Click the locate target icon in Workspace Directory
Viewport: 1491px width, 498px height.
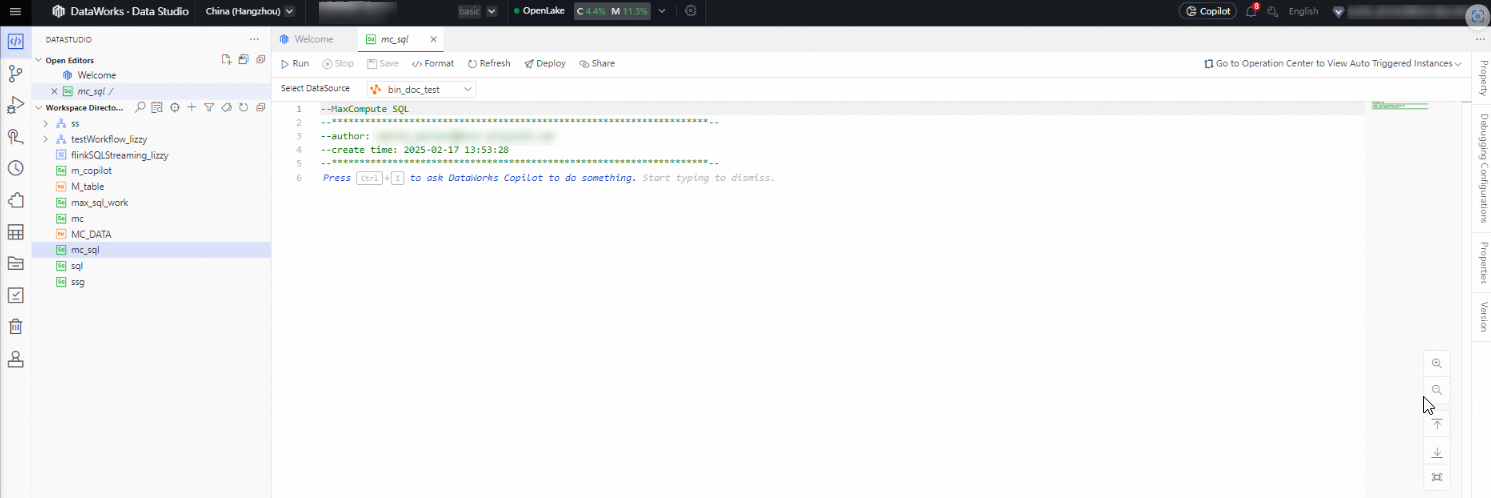[x=175, y=107]
